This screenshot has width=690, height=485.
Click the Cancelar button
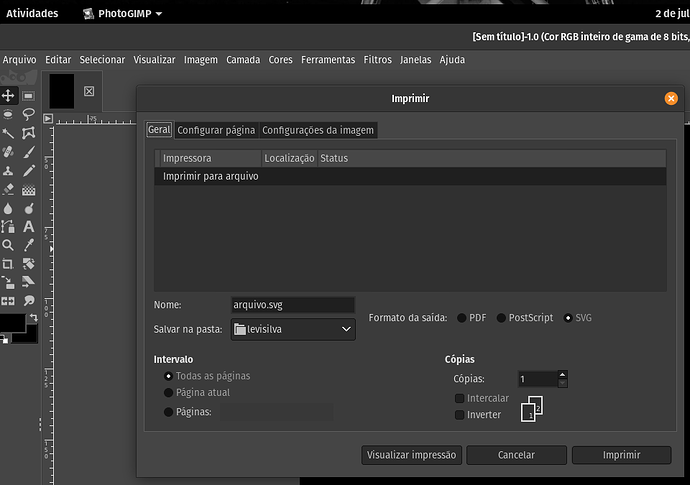(x=516, y=455)
